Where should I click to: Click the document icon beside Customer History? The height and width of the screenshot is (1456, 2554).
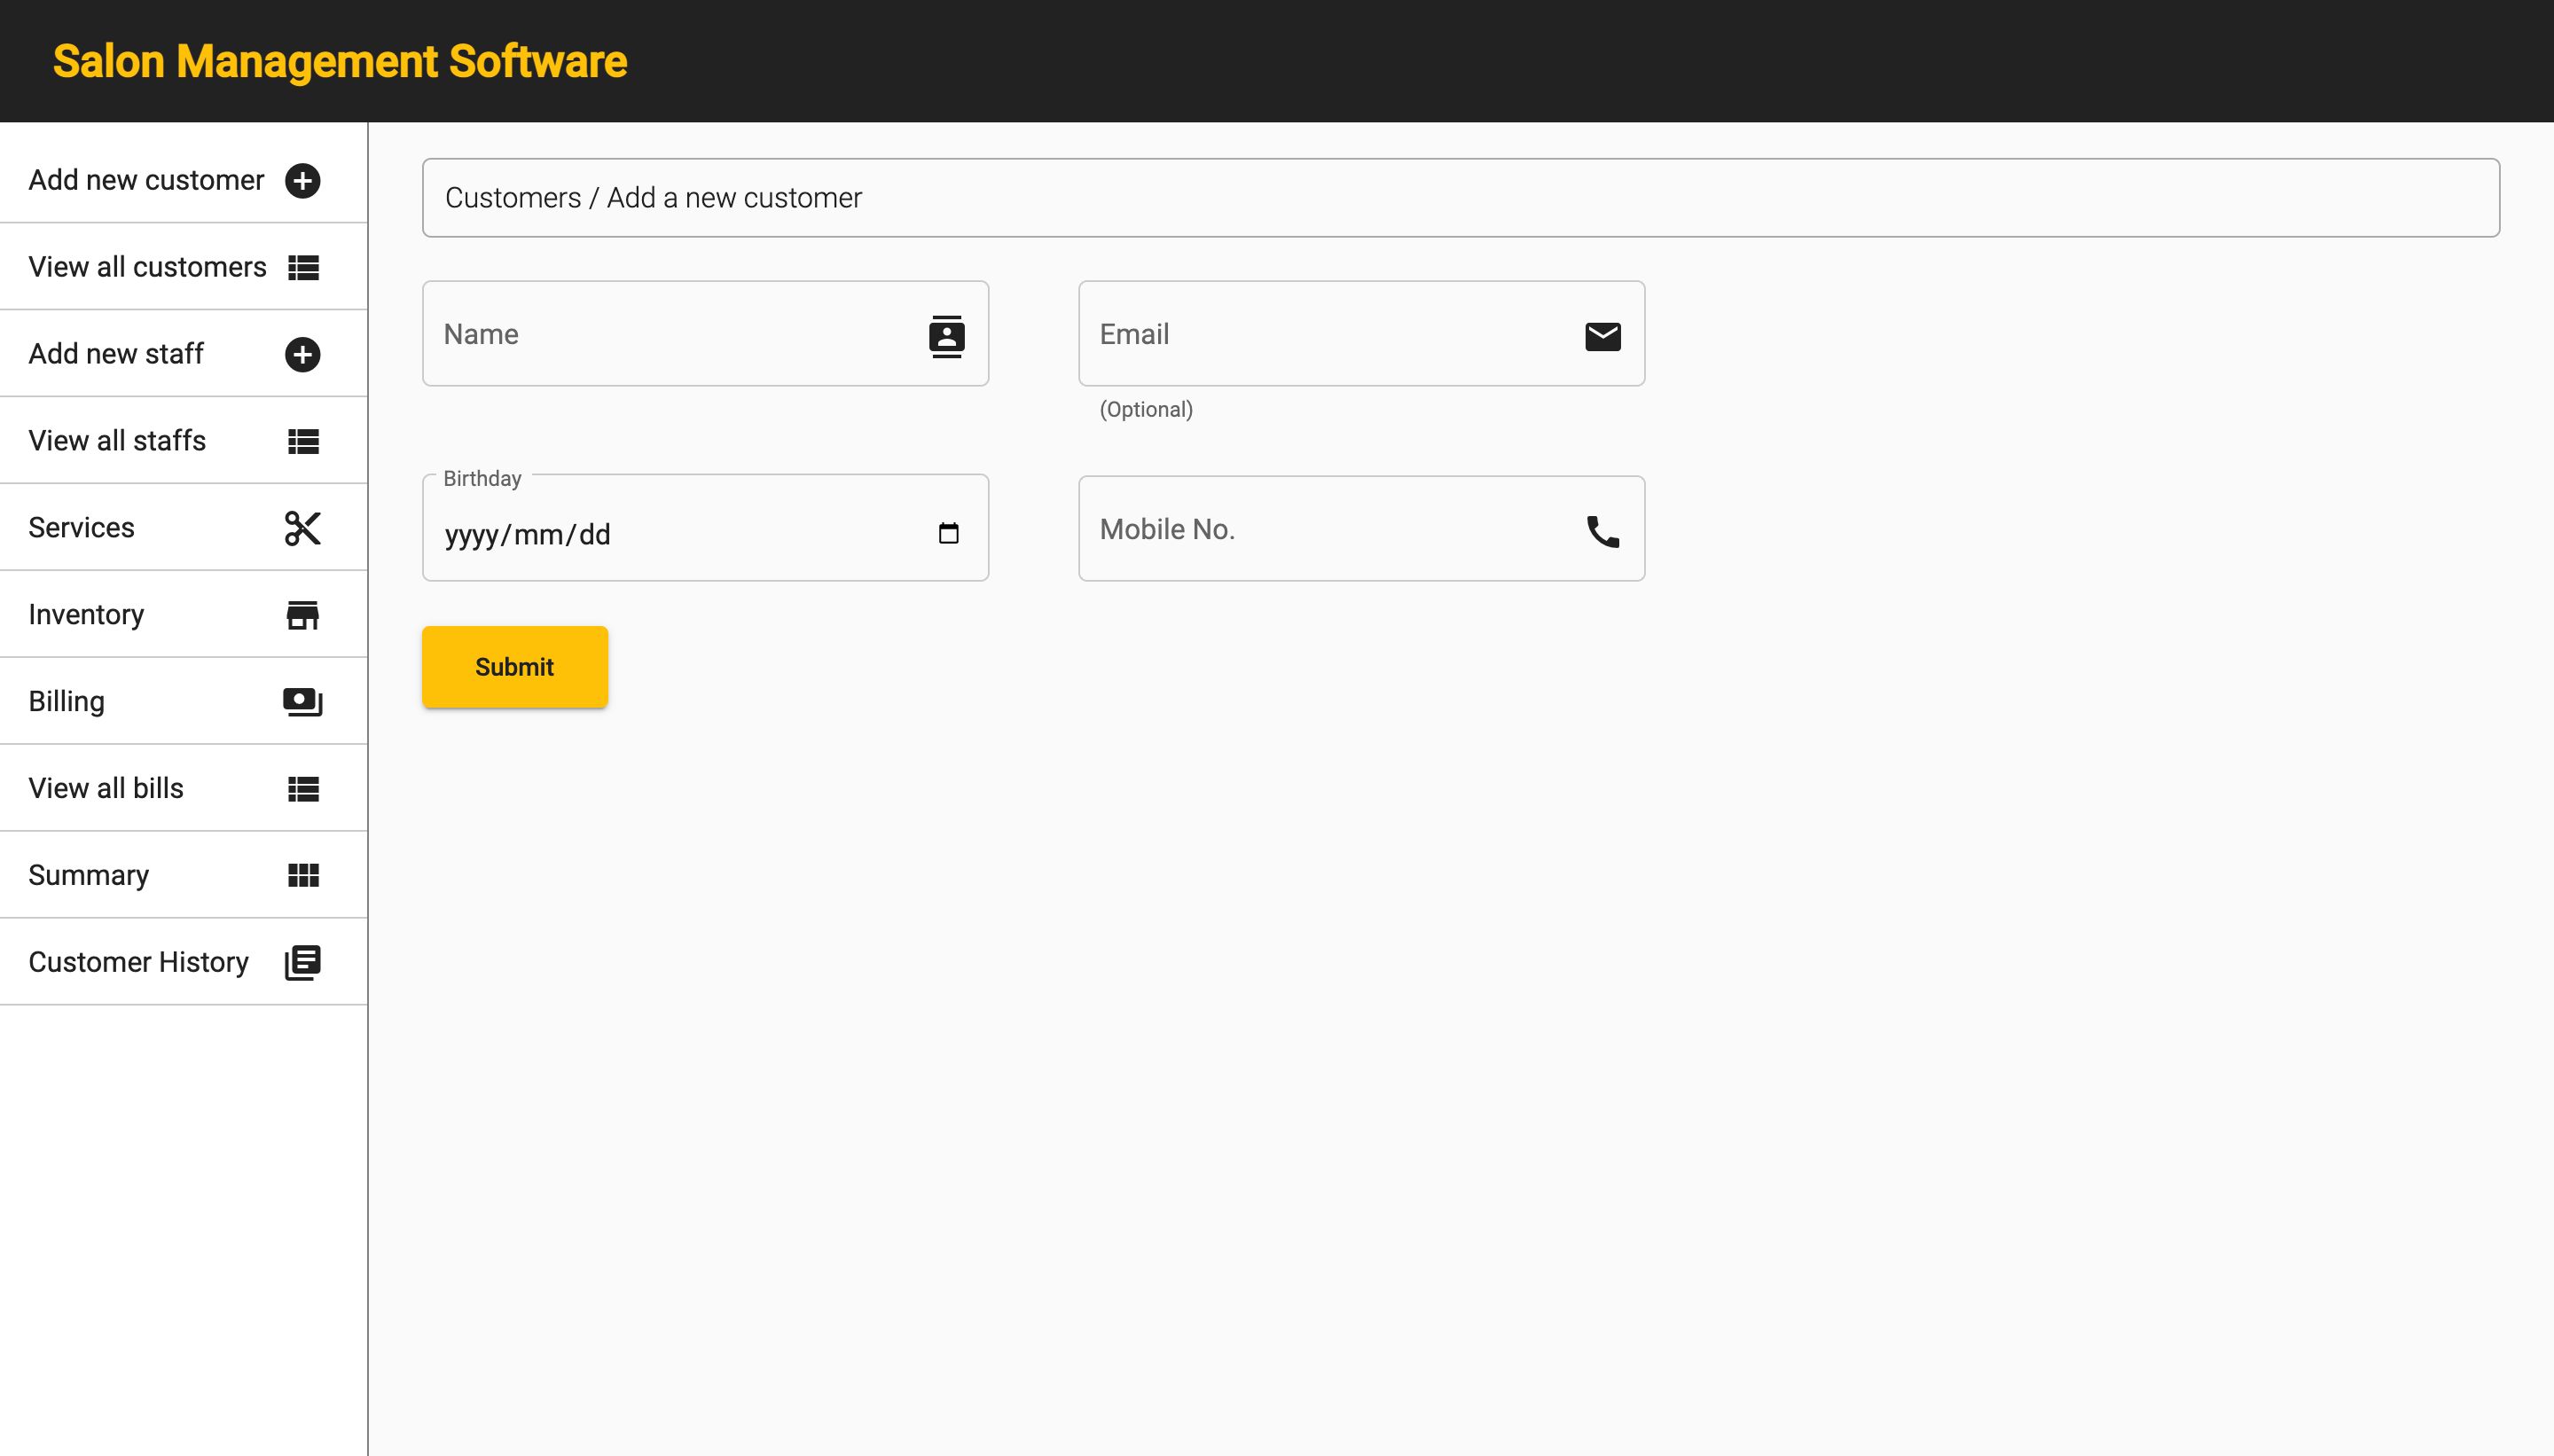(302, 962)
